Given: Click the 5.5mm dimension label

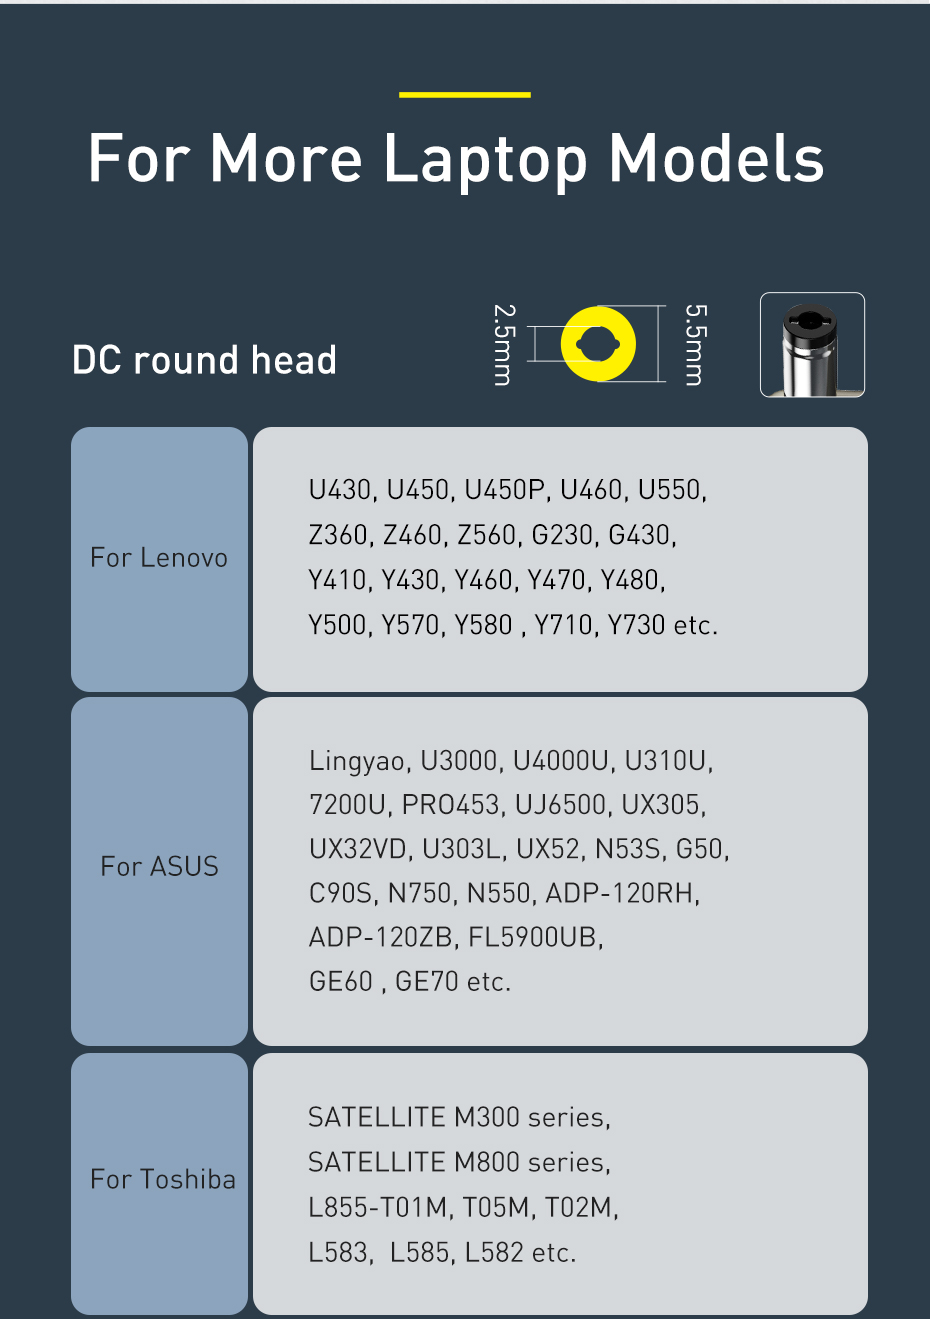Looking at the screenshot, I should pos(694,345).
